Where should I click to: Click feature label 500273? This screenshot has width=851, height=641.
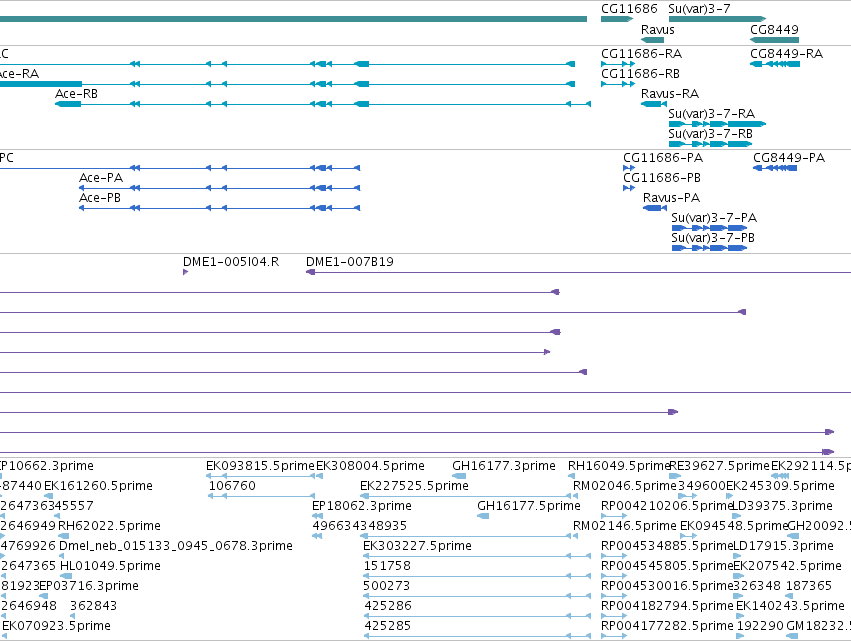[386, 586]
